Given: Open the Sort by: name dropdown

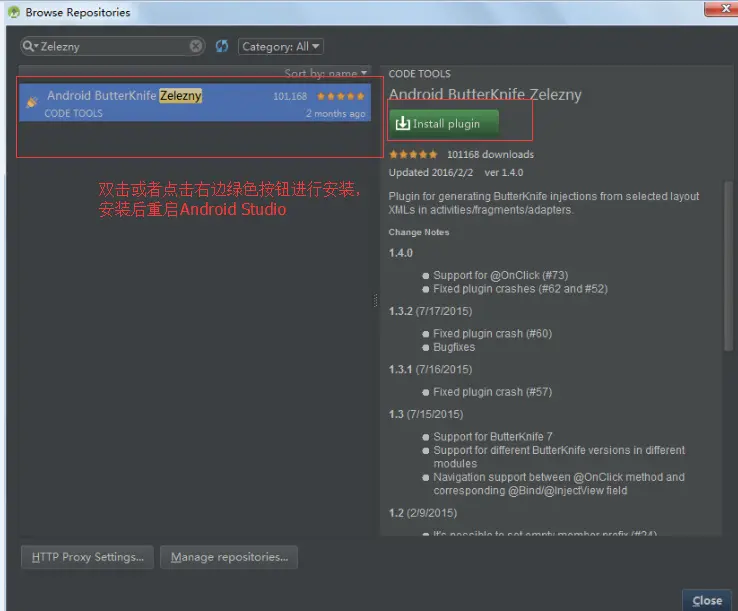Looking at the screenshot, I should click(x=325, y=73).
